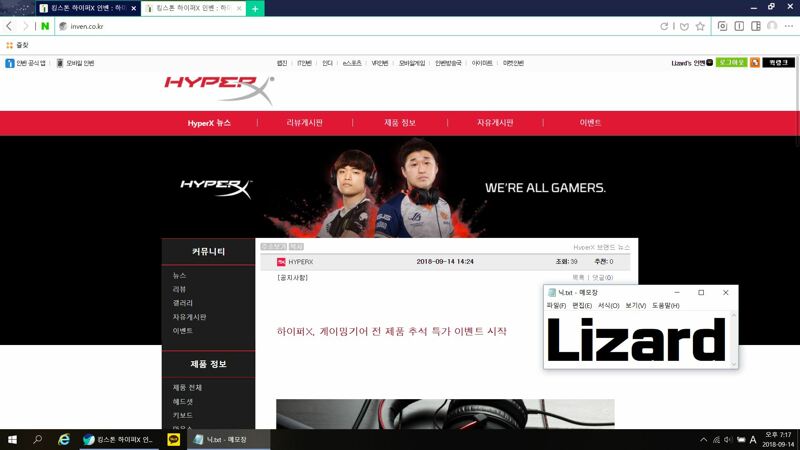Open the 리뷰게시판 nav tab
Screen dimensions: 800x450
pyautogui.click(x=305, y=123)
